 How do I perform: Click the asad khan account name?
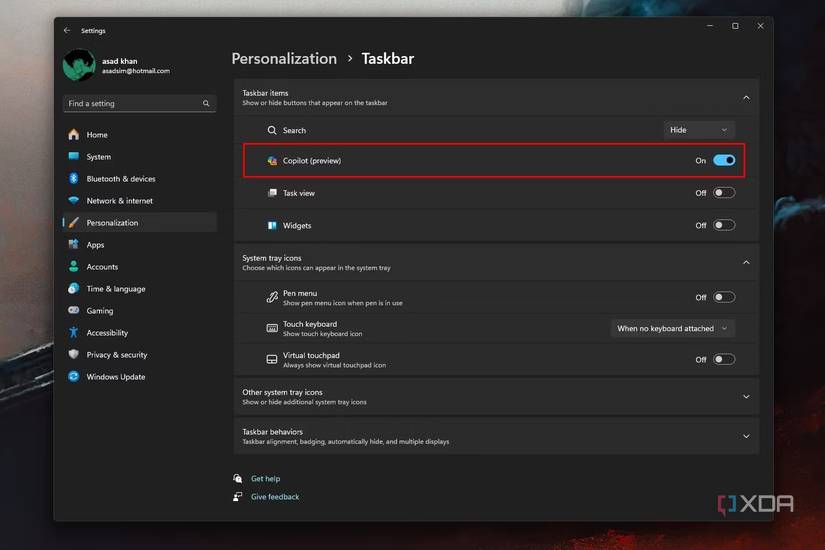[x=119, y=61]
